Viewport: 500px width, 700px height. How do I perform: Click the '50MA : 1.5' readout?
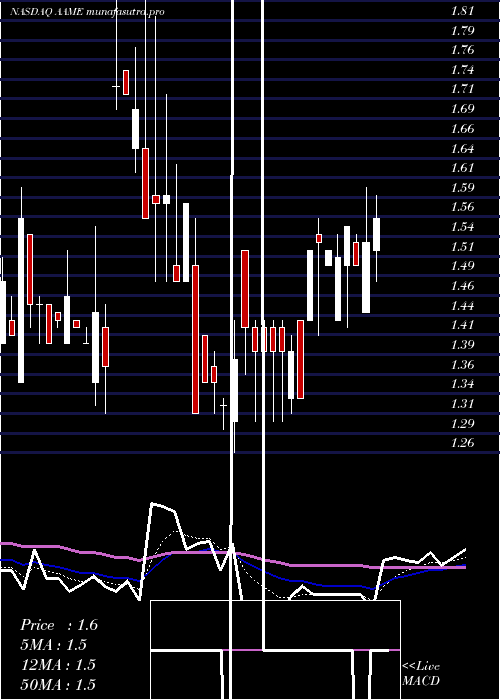pyautogui.click(x=58, y=684)
